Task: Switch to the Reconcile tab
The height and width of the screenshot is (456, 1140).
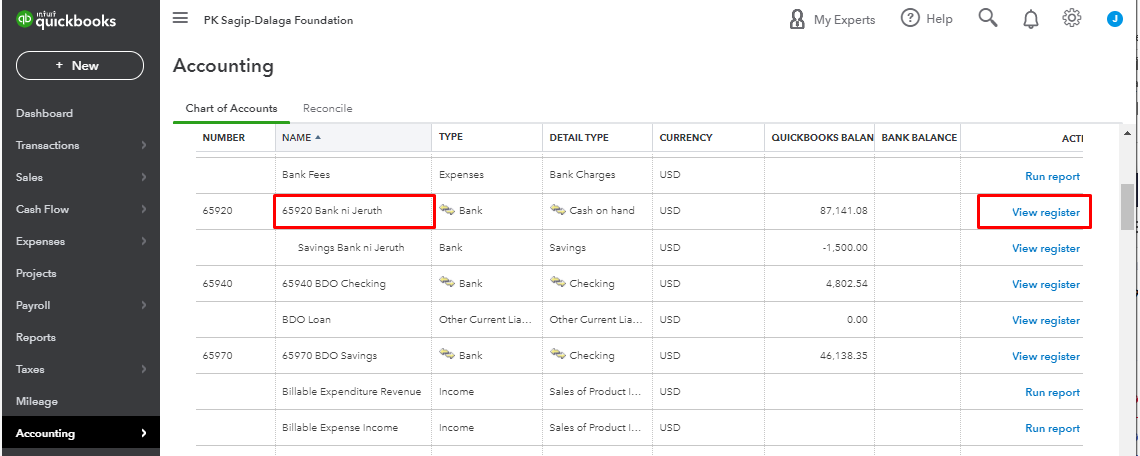Action: click(x=327, y=108)
